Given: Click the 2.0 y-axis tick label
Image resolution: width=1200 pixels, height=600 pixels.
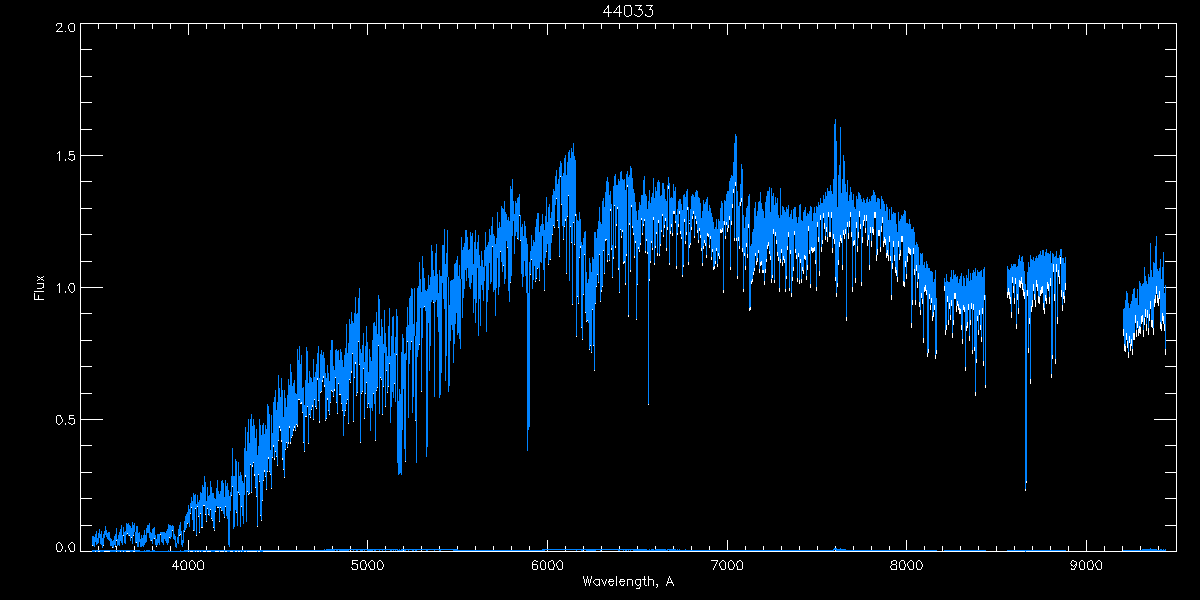Looking at the screenshot, I should tap(66, 28).
